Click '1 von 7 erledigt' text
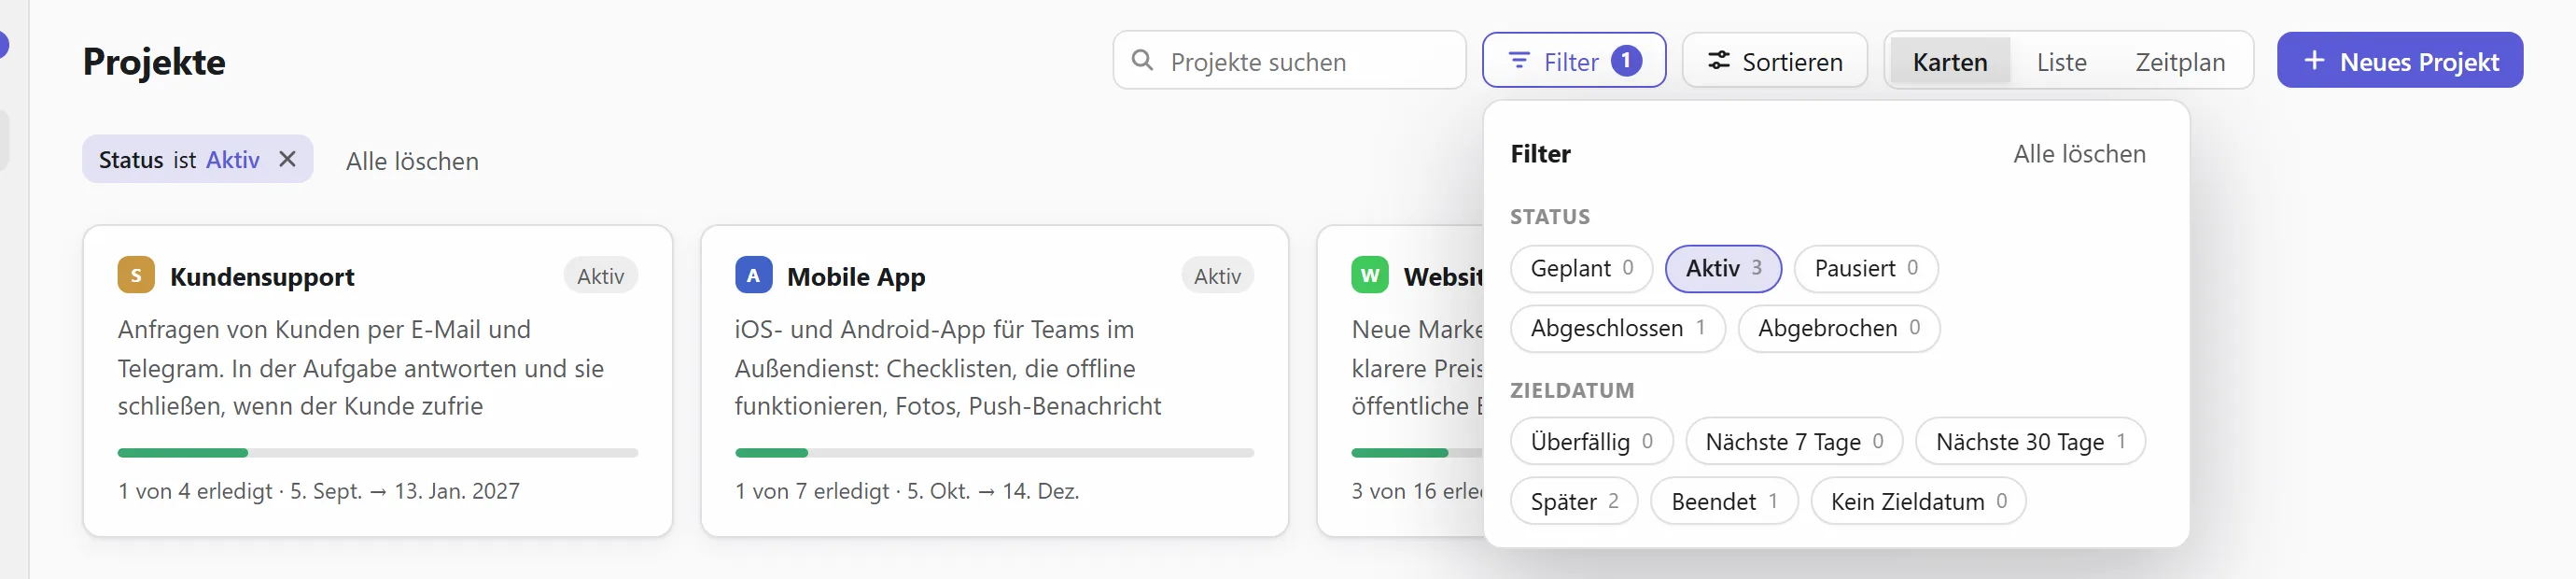This screenshot has height=579, width=2576. point(812,491)
